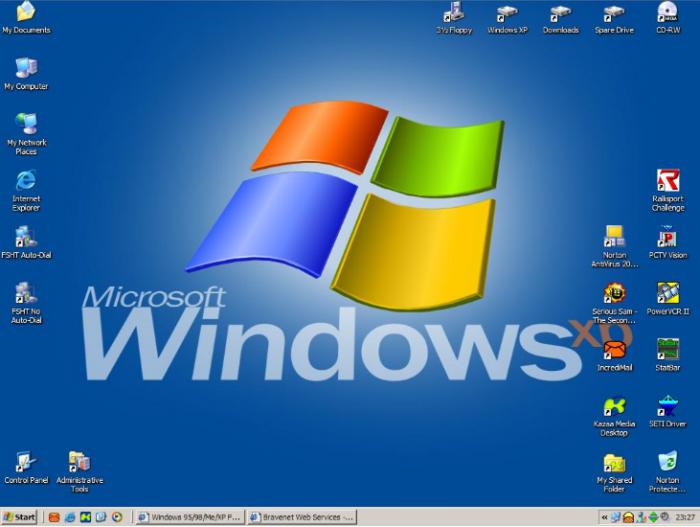Image resolution: width=700 pixels, height=527 pixels.
Task: Select the Downloads drive shortcut
Action: tap(561, 18)
